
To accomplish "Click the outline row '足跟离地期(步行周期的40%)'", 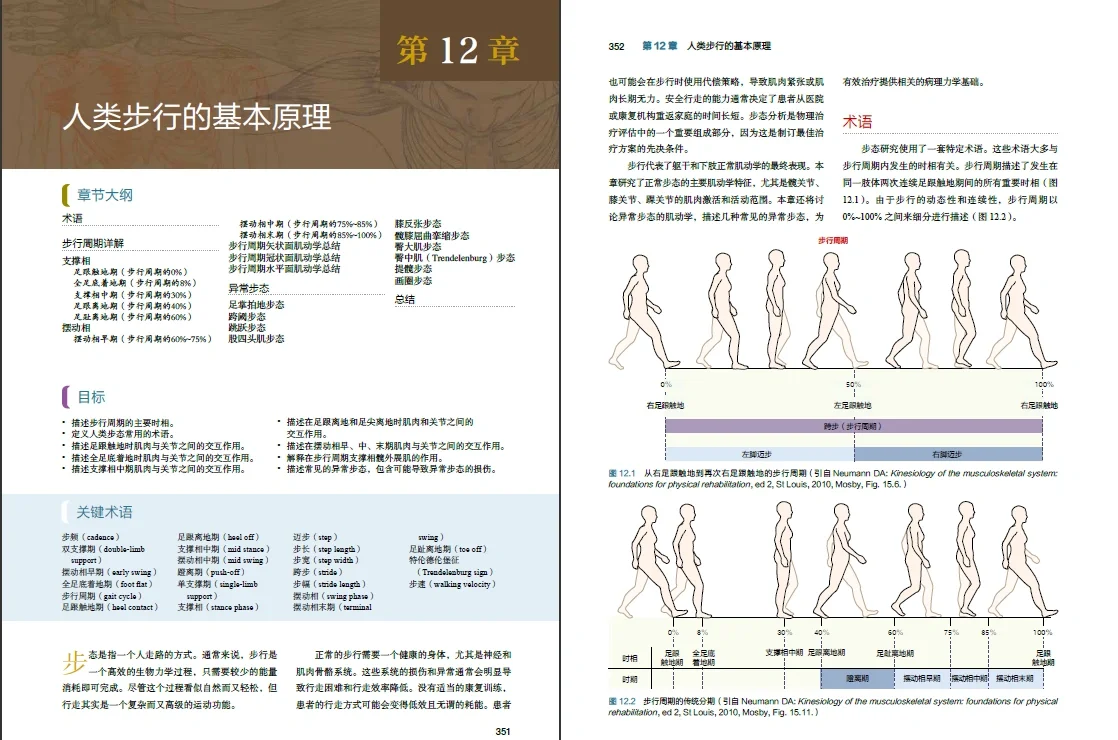I will pos(133,306).
